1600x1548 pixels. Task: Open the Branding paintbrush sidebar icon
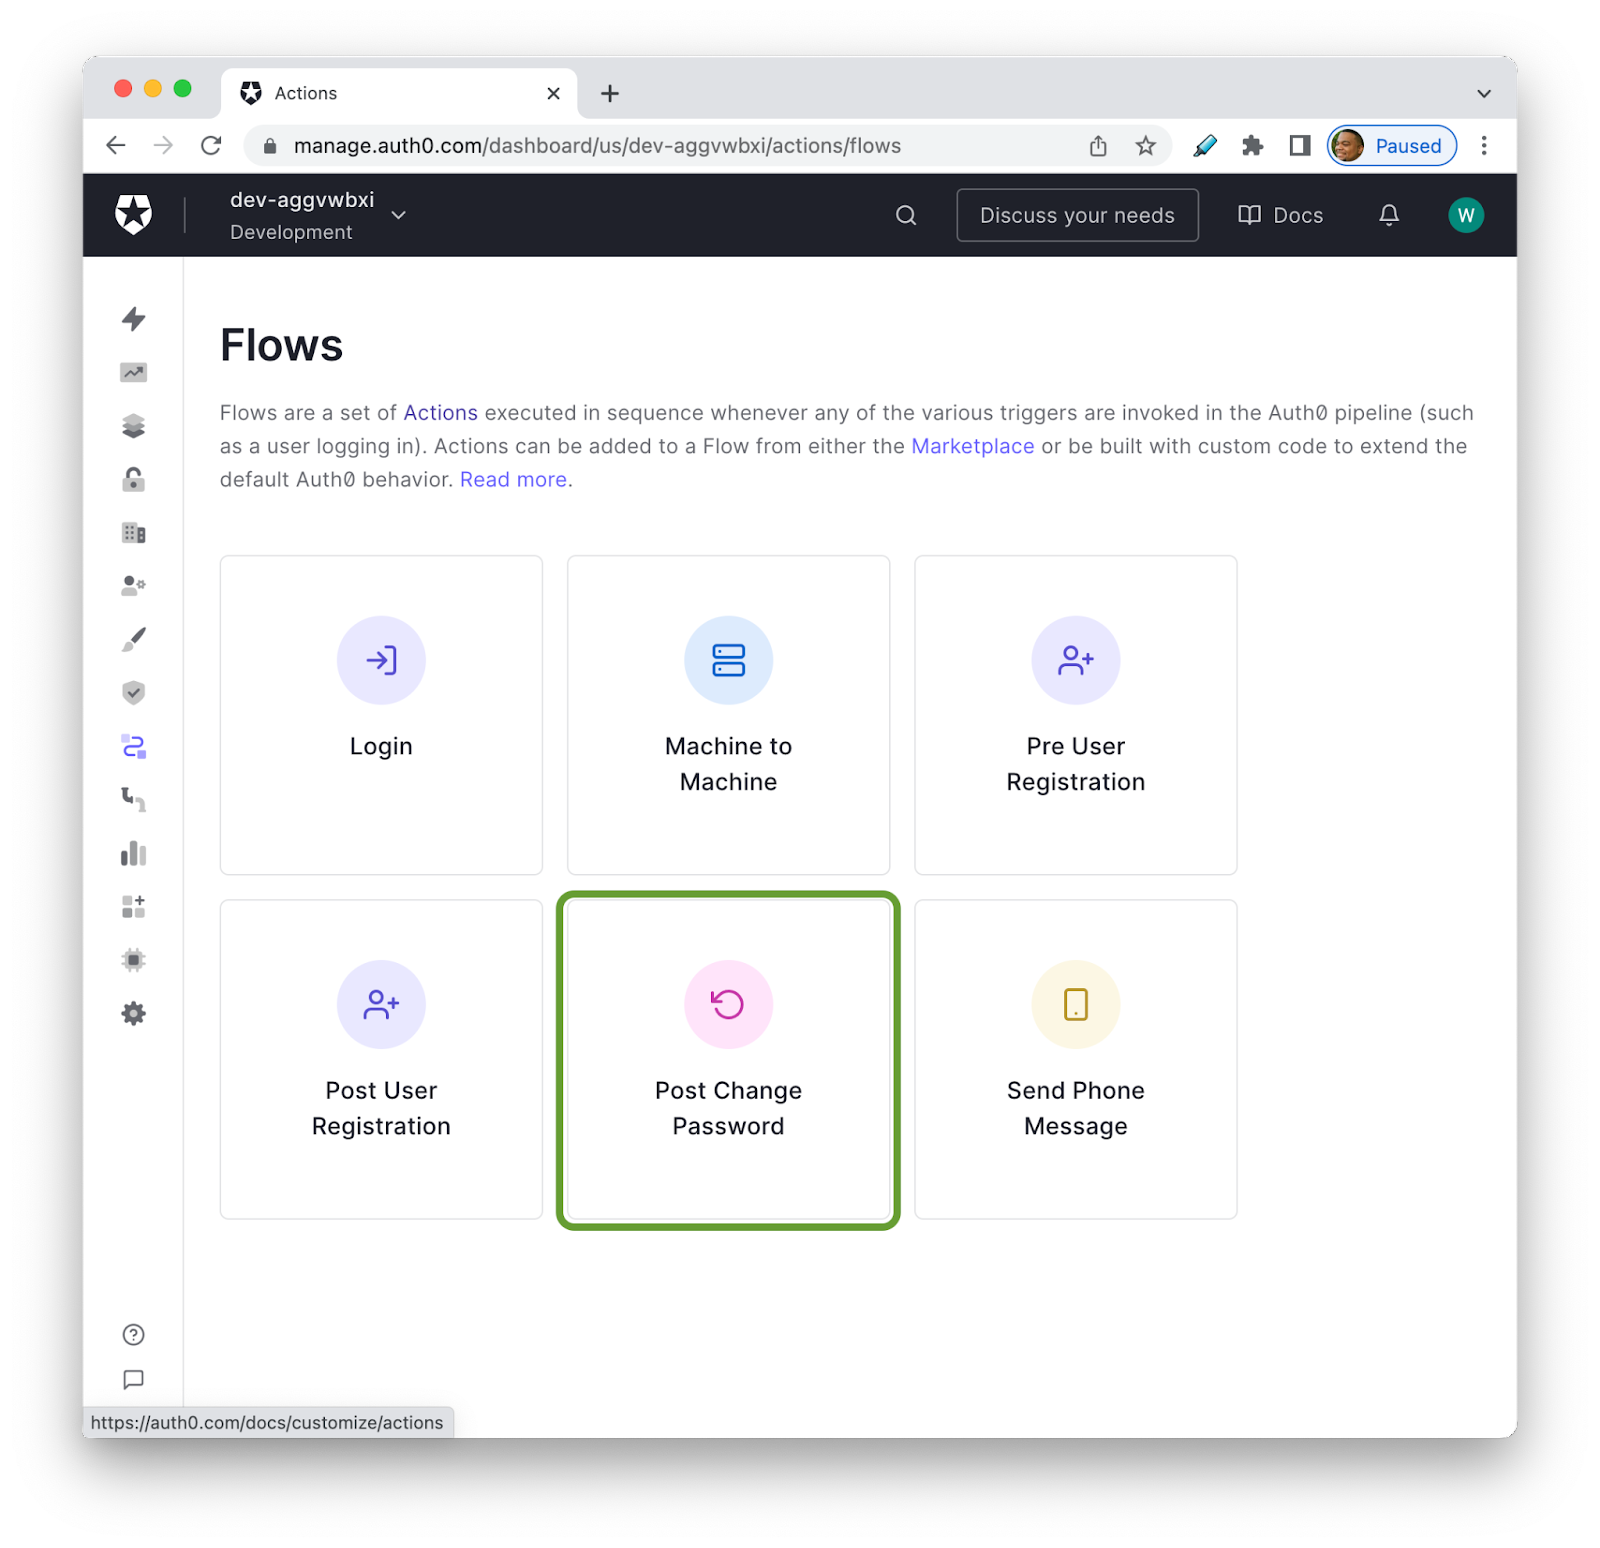point(133,640)
